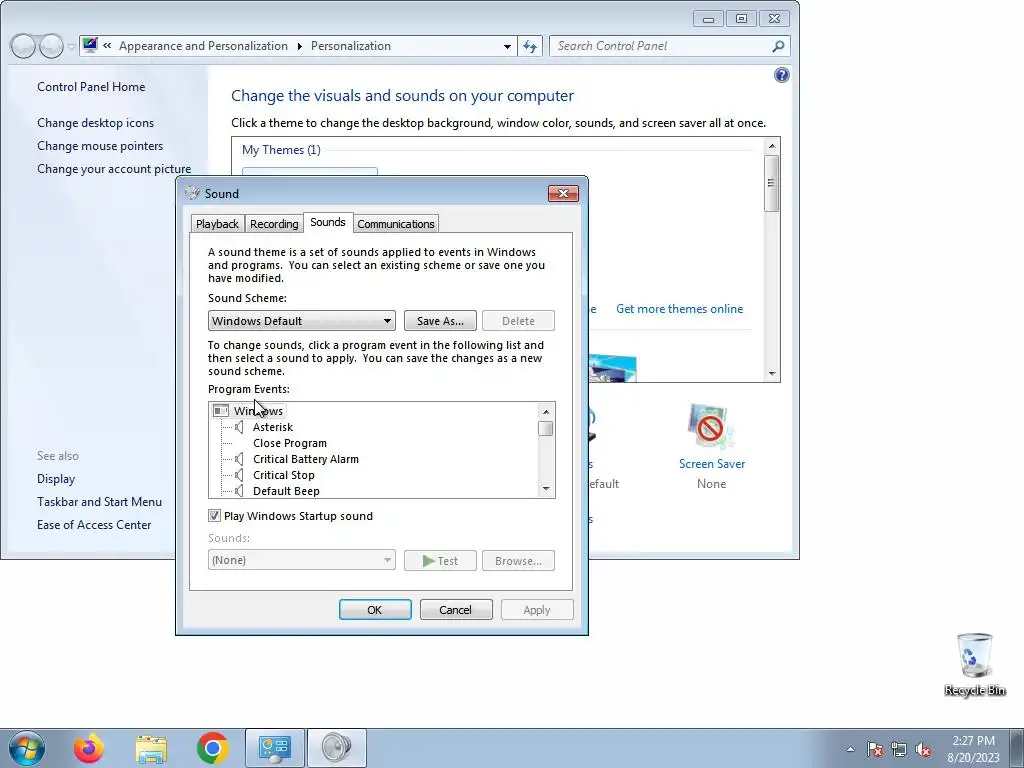Click Program Events scrollbar down arrow
This screenshot has width=1024, height=768.
coord(546,488)
